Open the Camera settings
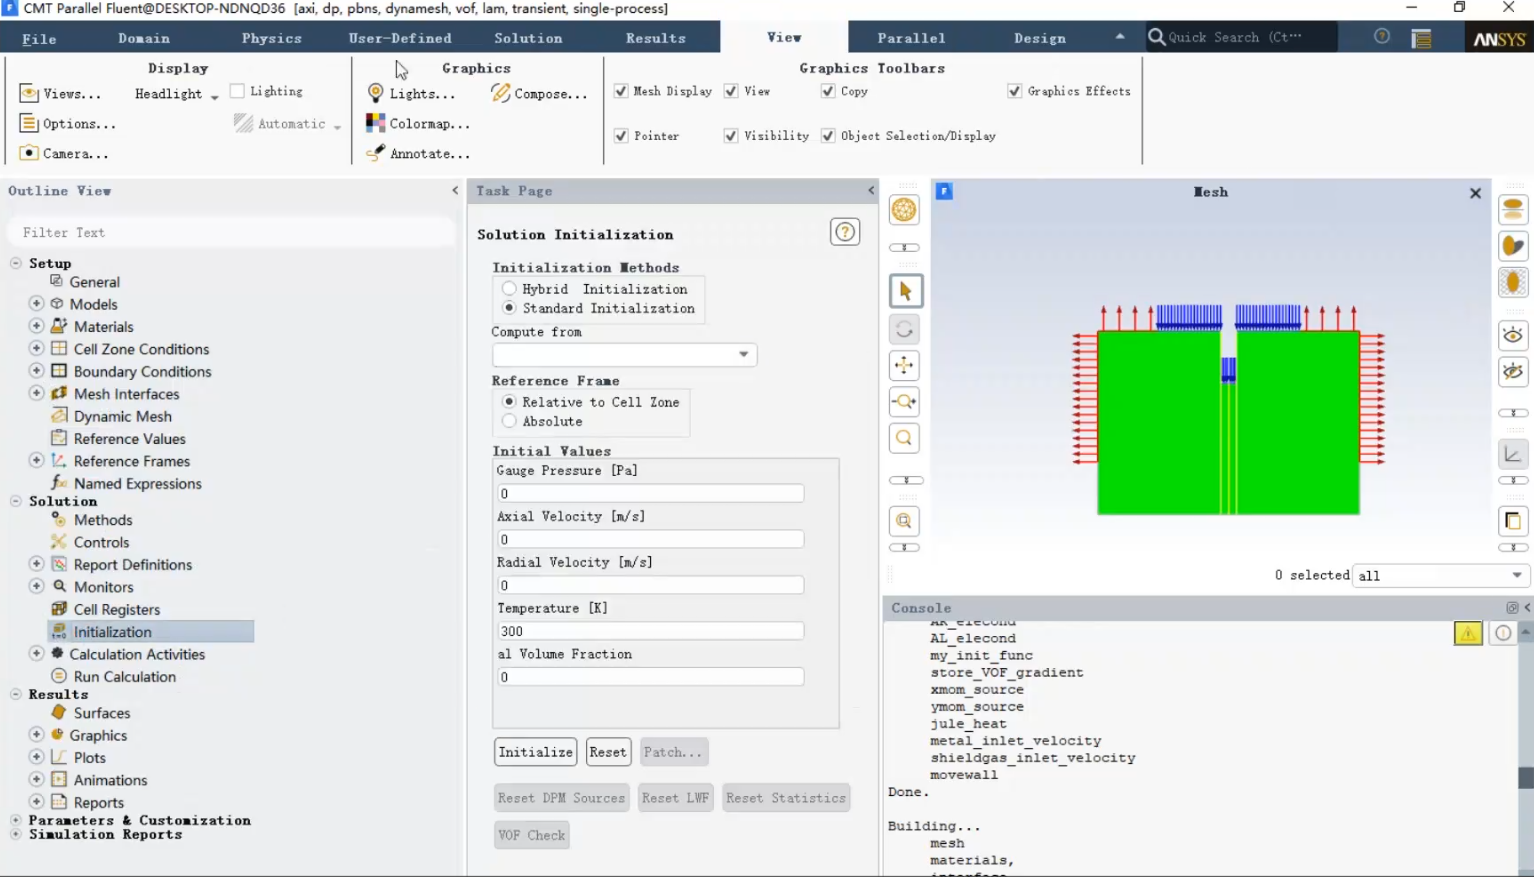This screenshot has height=877, width=1534. coord(65,153)
